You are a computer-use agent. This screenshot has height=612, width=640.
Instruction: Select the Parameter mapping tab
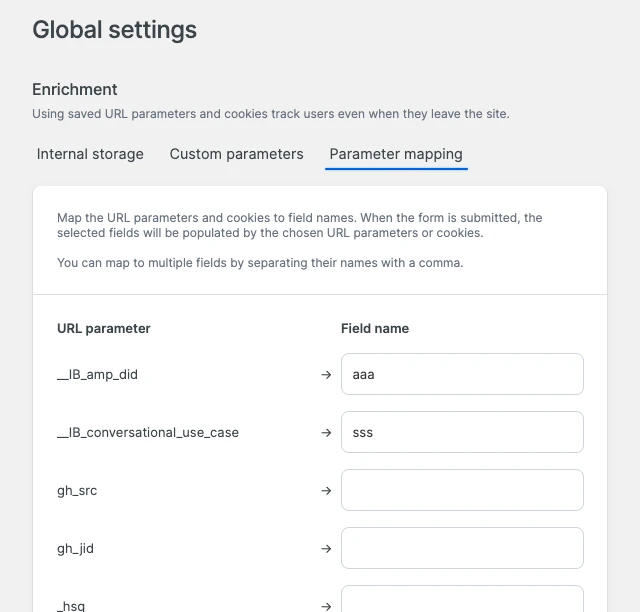396,154
